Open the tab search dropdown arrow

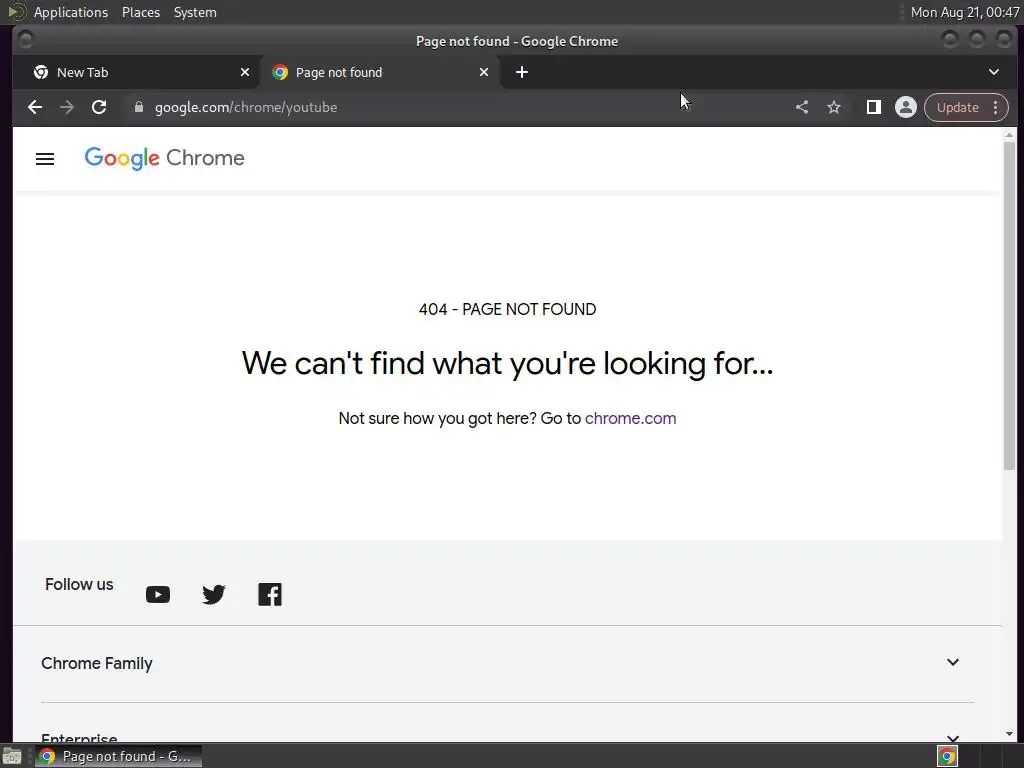tap(994, 72)
